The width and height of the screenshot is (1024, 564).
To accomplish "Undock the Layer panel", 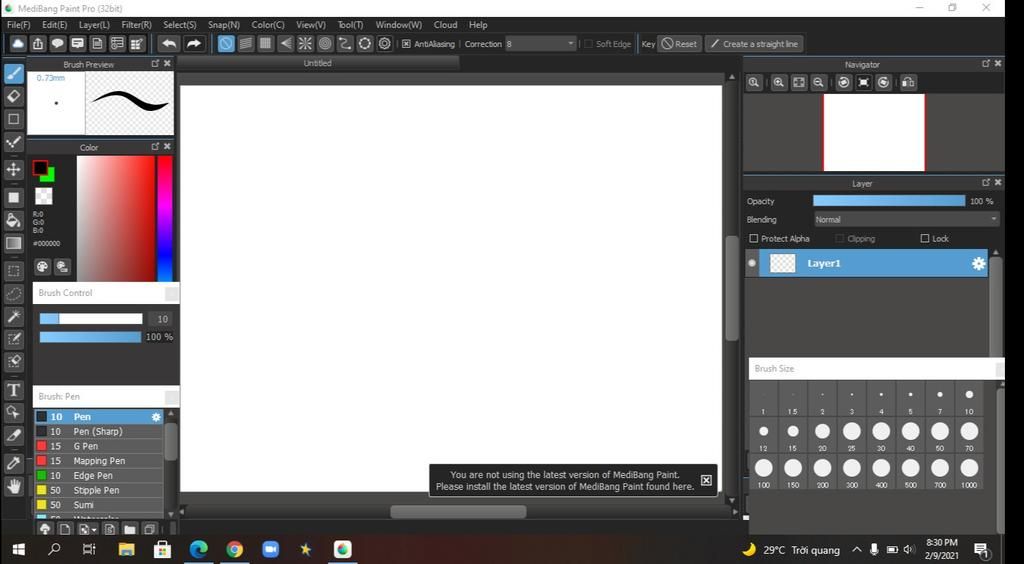I will point(986,183).
